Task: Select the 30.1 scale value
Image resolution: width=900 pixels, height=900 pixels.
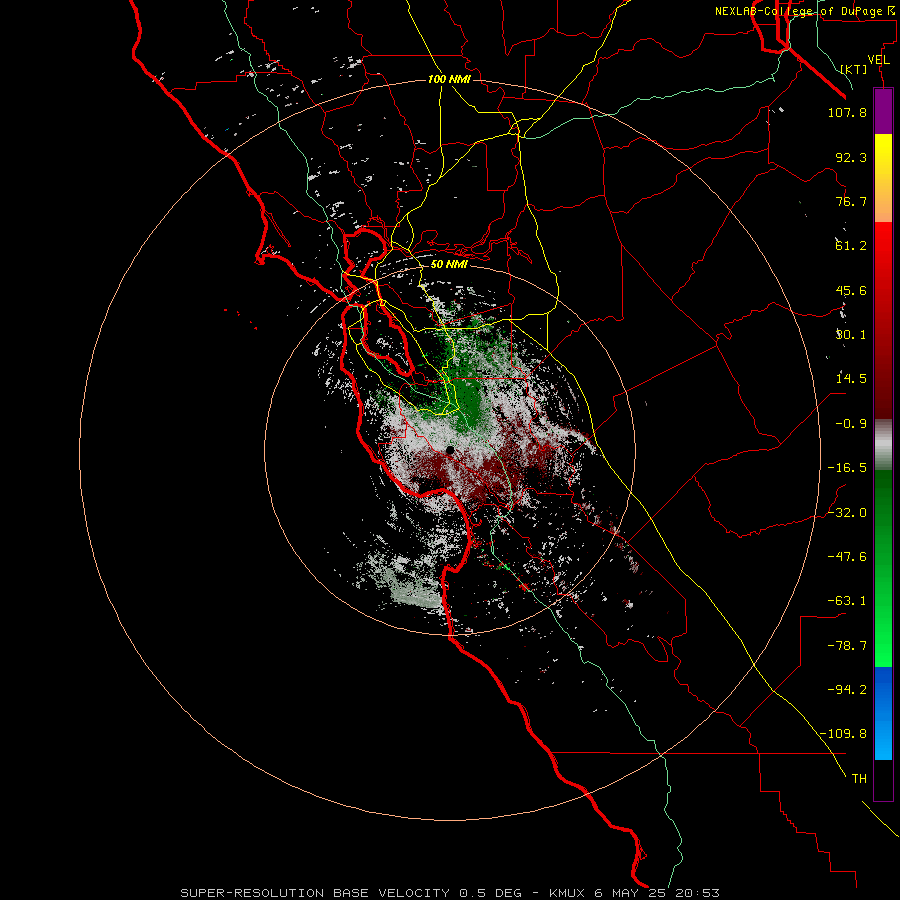Action: tap(851, 335)
